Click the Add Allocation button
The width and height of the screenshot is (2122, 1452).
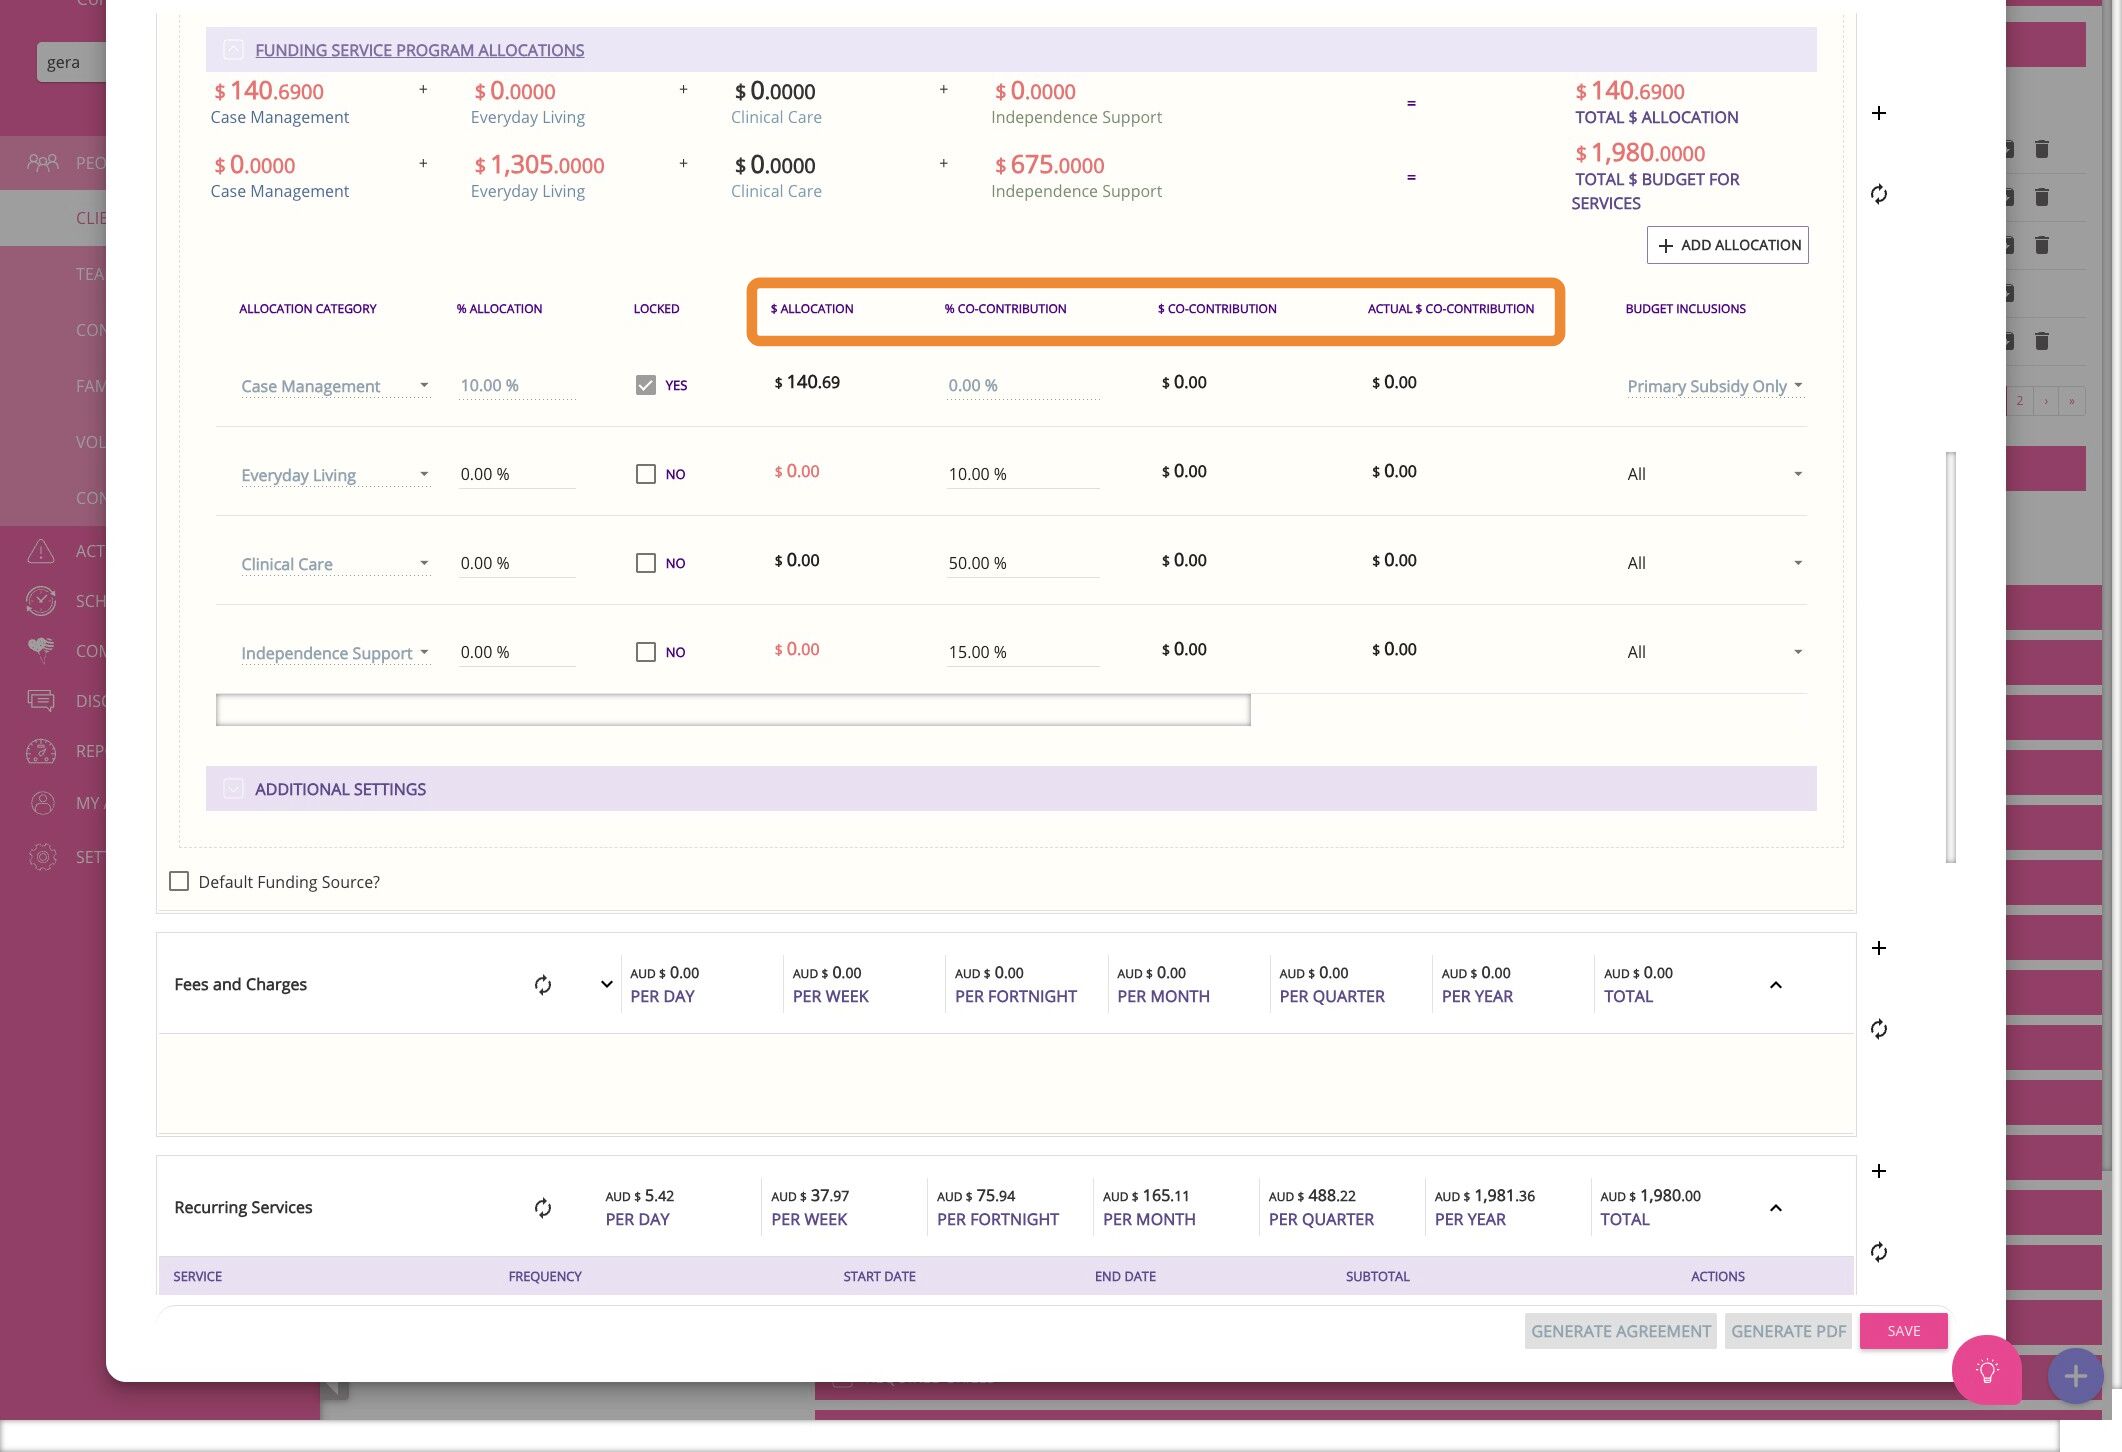pos(1727,245)
